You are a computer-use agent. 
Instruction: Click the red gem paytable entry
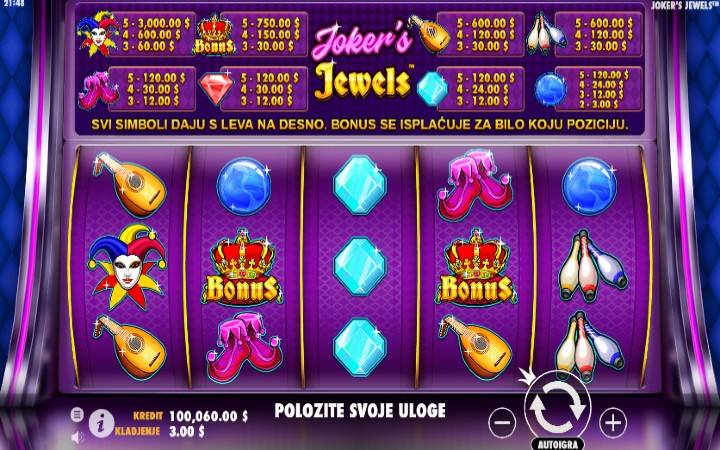[x=253, y=89]
